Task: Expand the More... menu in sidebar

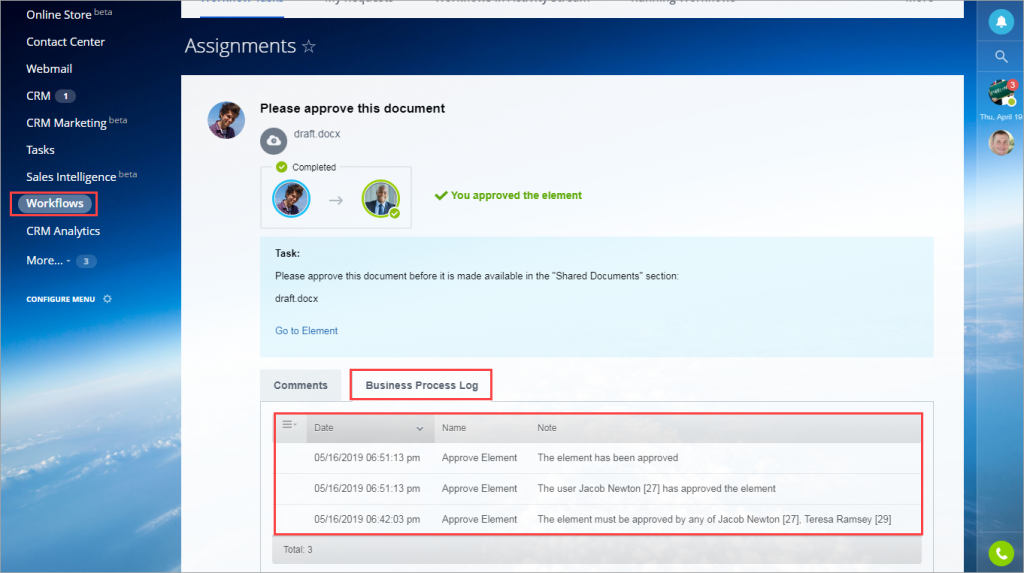Action: click(x=48, y=261)
